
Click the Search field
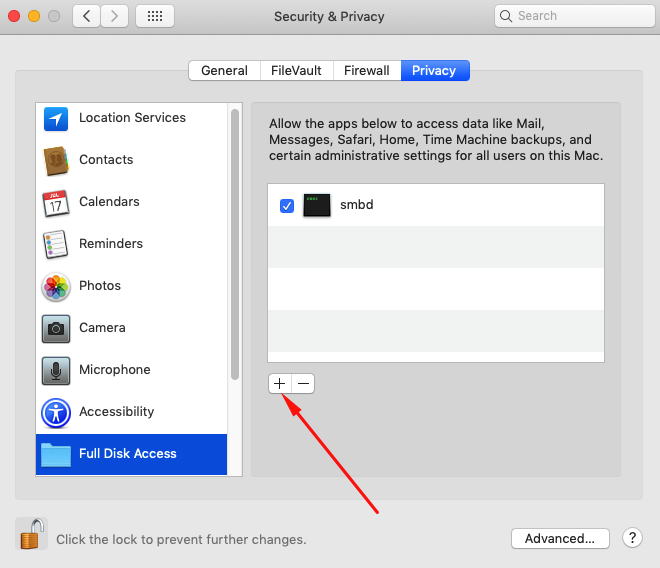[570, 16]
